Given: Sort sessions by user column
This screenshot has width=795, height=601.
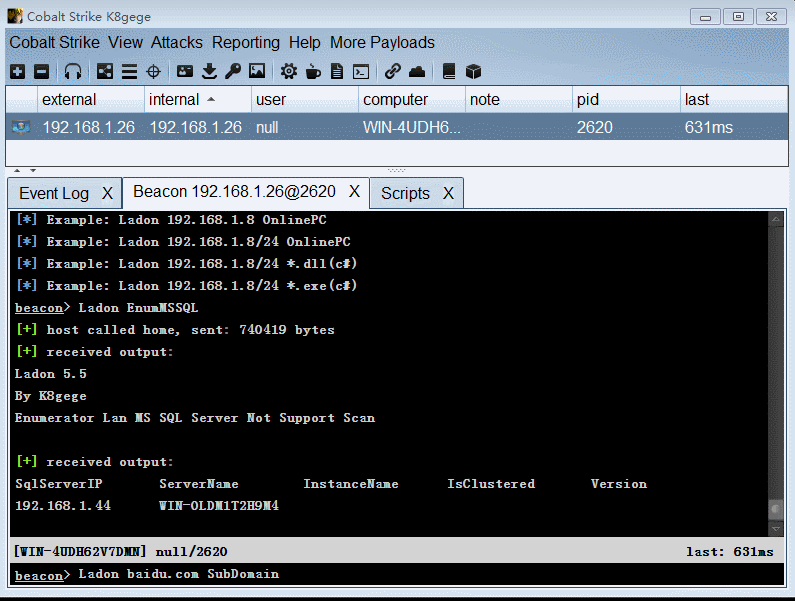Looking at the screenshot, I should pos(305,99).
